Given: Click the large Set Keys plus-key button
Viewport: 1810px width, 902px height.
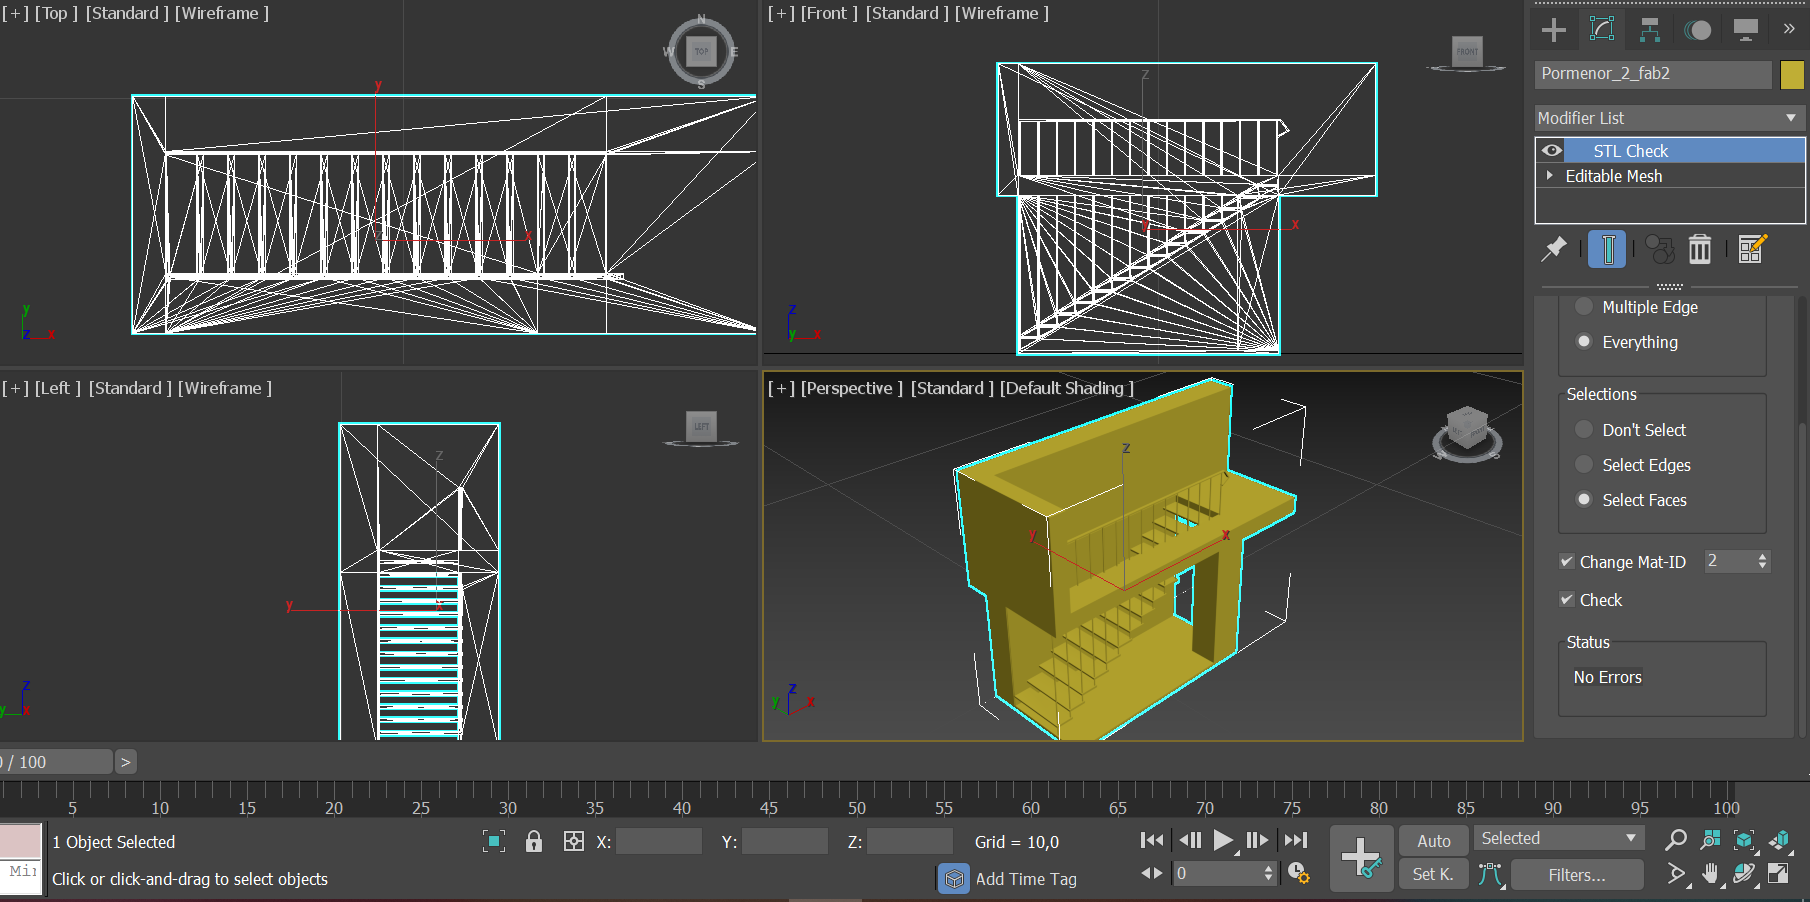Looking at the screenshot, I should pyautogui.click(x=1361, y=858).
